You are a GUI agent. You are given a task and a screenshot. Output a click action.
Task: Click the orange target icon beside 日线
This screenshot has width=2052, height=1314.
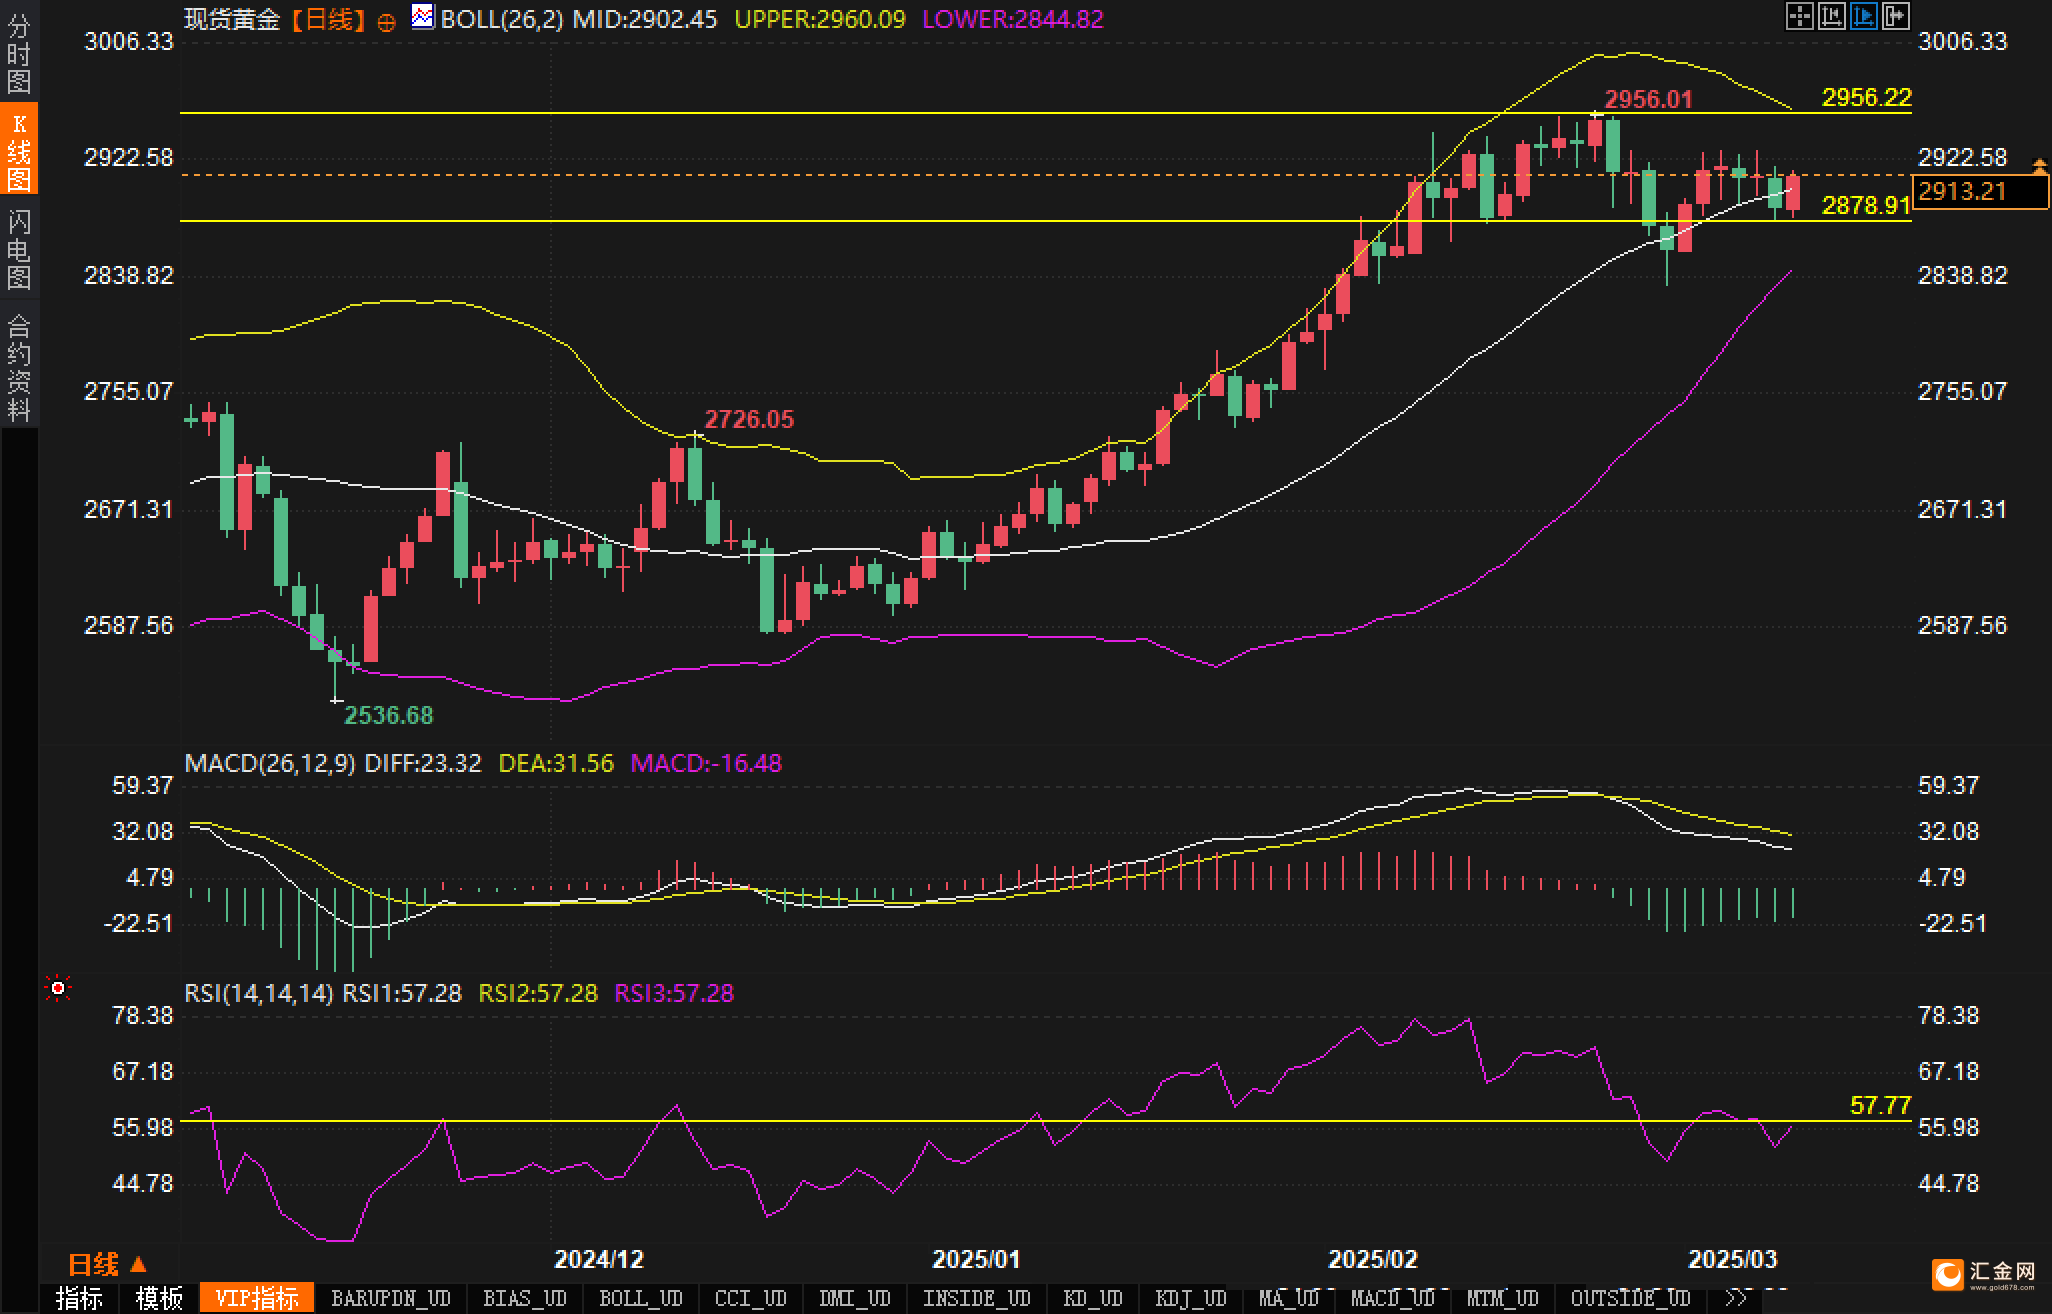[x=386, y=22]
